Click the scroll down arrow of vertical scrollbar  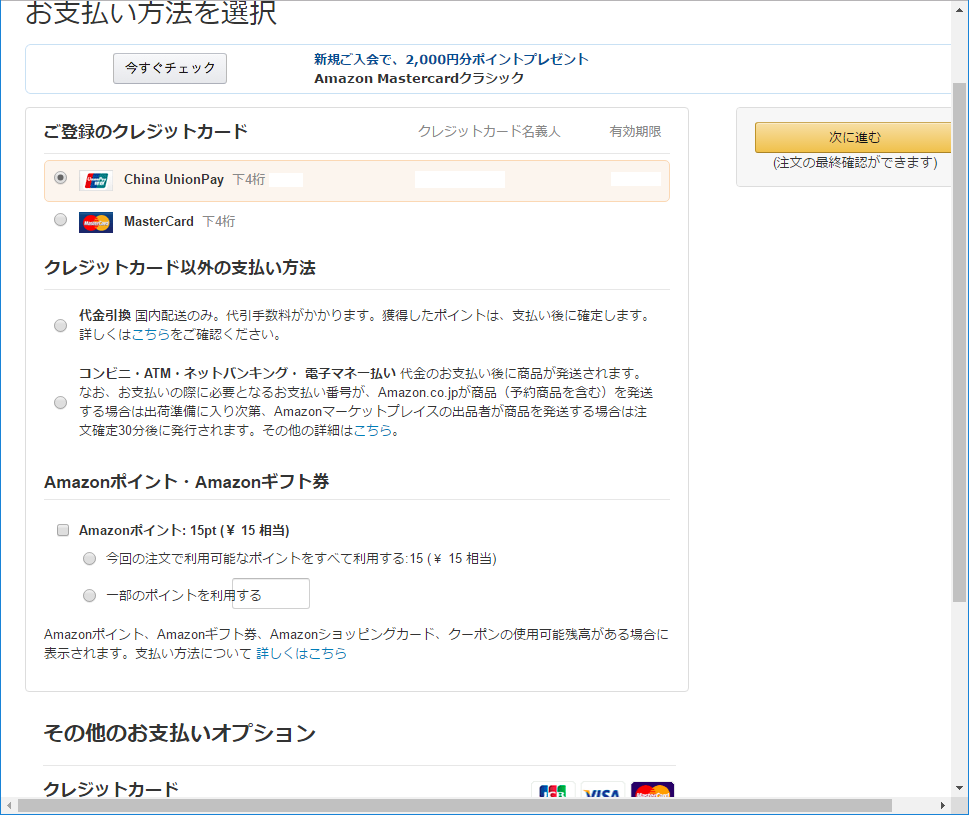(959, 788)
